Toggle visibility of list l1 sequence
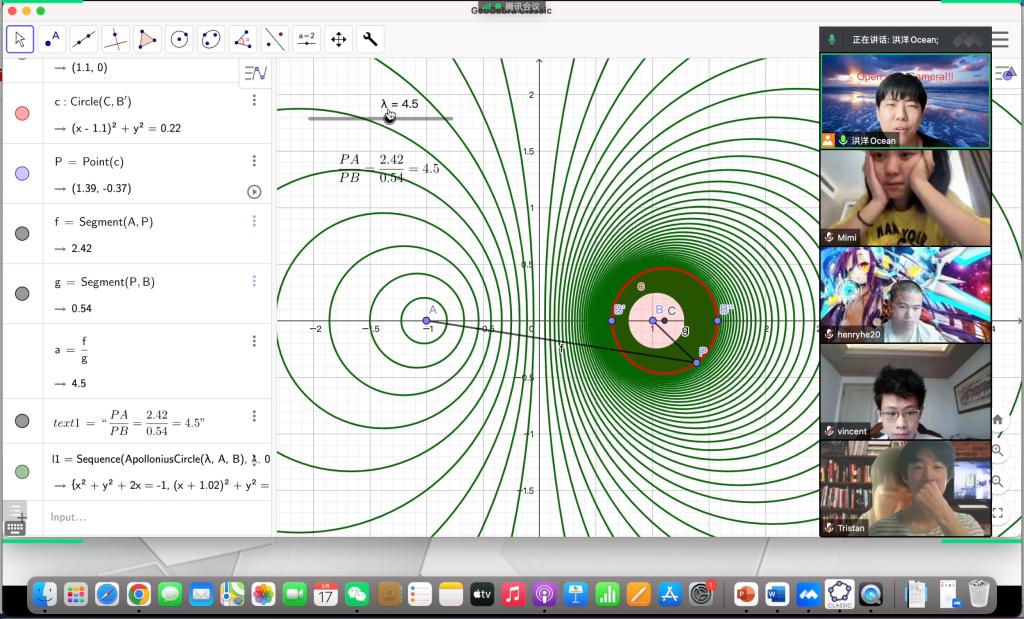1024x619 pixels. coord(22,471)
